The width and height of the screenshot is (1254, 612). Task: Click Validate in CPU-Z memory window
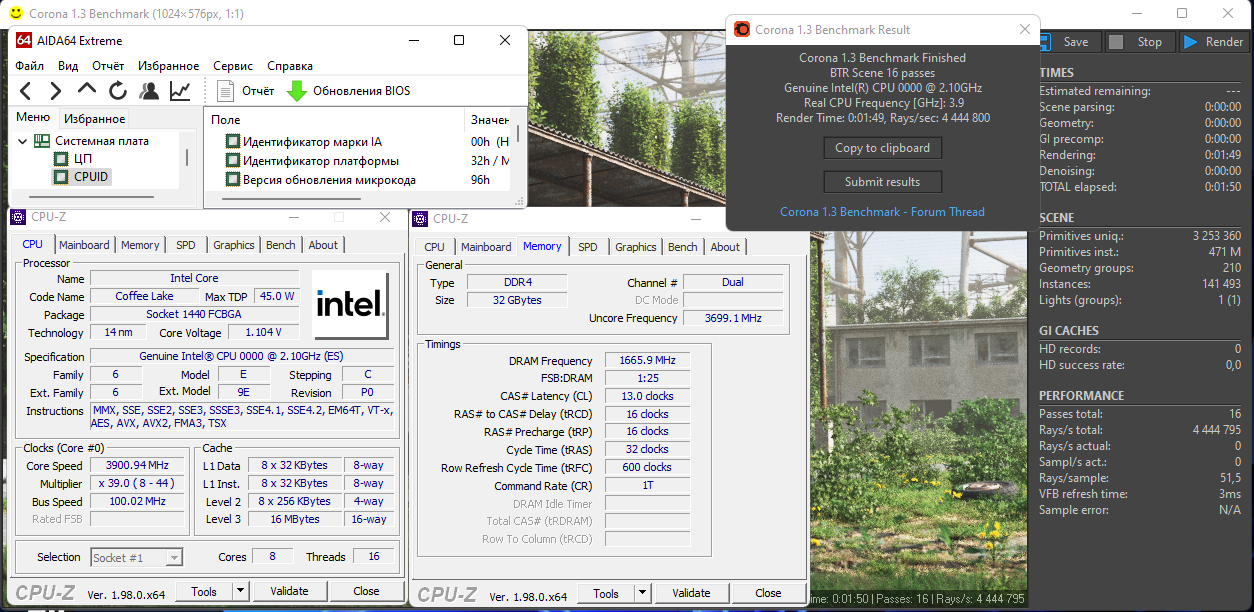[x=691, y=593]
